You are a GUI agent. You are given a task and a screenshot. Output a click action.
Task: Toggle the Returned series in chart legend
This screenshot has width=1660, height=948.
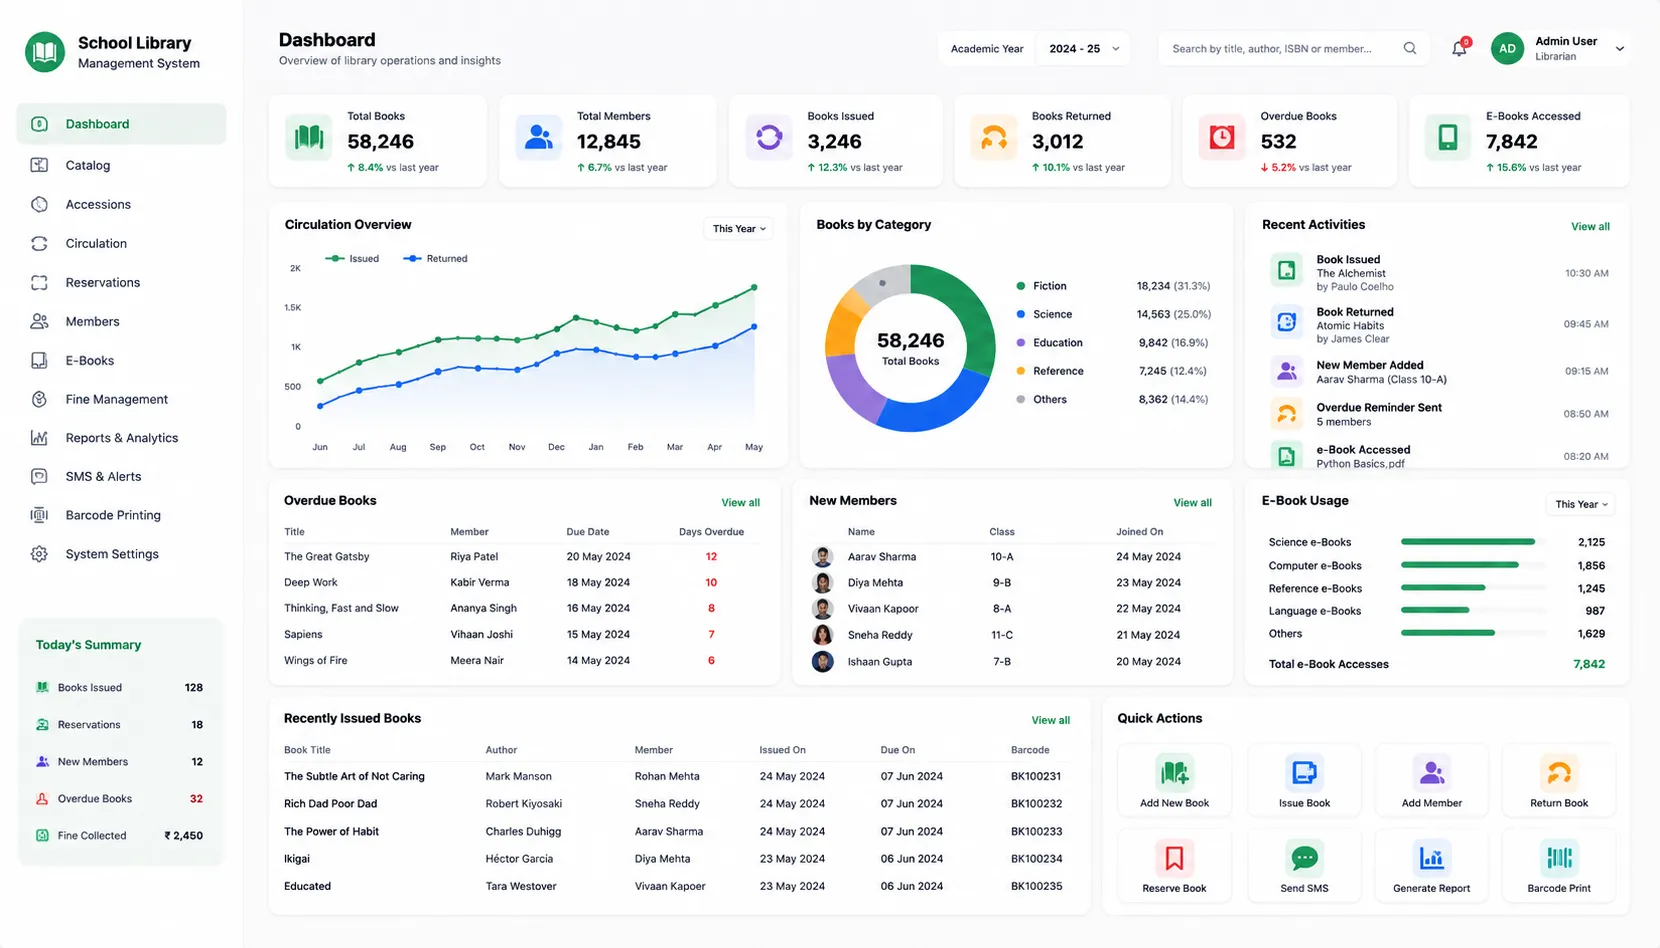tap(435, 259)
